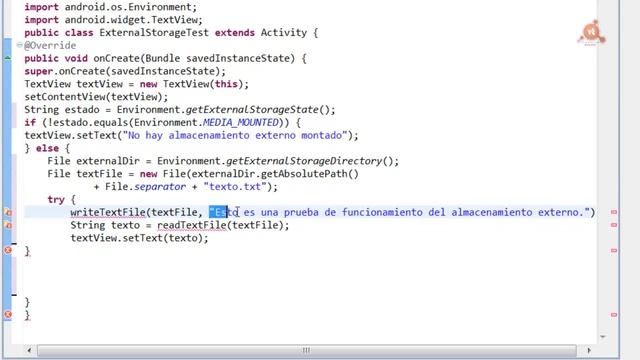The height and width of the screenshot is (360, 640).
Task: Jump to overview ruler error for writeTextFile line
Action: [614, 212]
